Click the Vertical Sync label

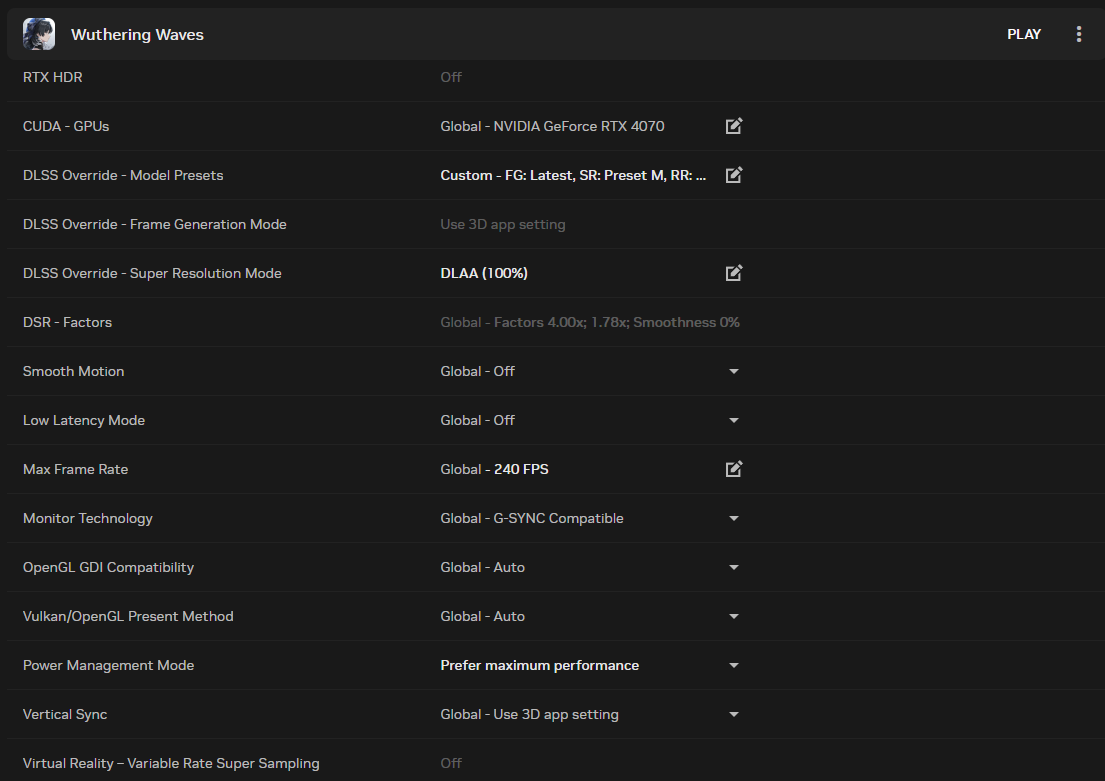click(65, 714)
